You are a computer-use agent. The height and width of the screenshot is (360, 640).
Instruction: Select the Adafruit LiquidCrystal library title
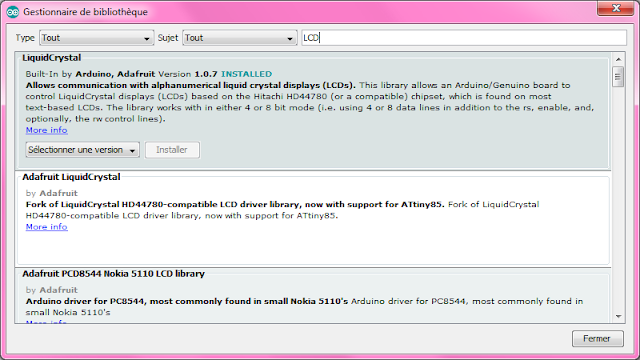coord(71,177)
